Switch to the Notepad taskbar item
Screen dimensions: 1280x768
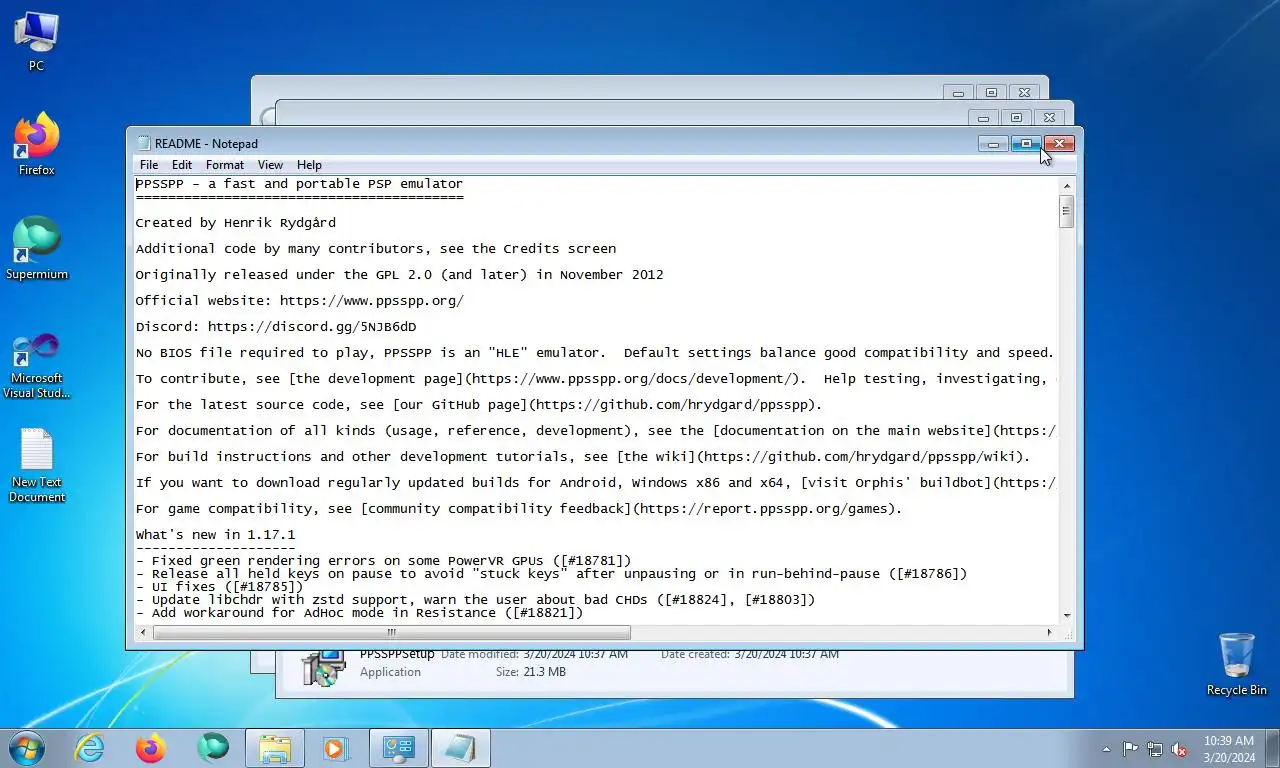tap(461, 748)
